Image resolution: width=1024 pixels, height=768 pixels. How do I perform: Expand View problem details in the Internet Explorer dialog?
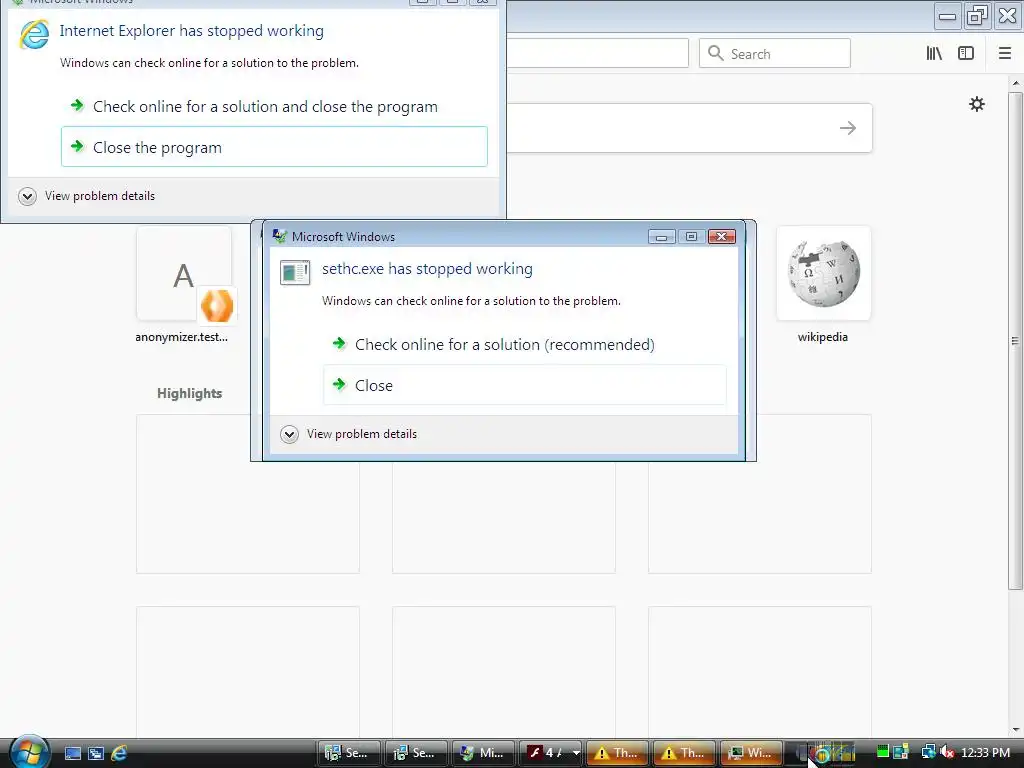[88, 196]
